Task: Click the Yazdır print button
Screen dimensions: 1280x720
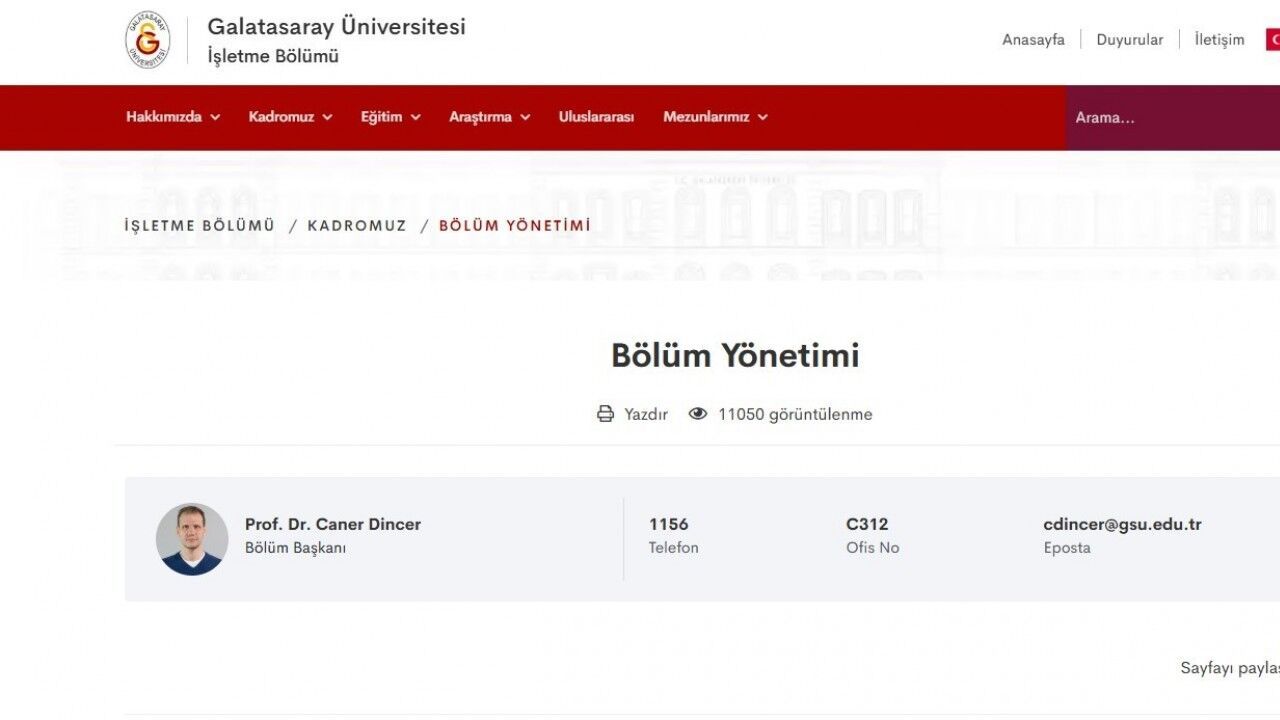Action: [645, 414]
